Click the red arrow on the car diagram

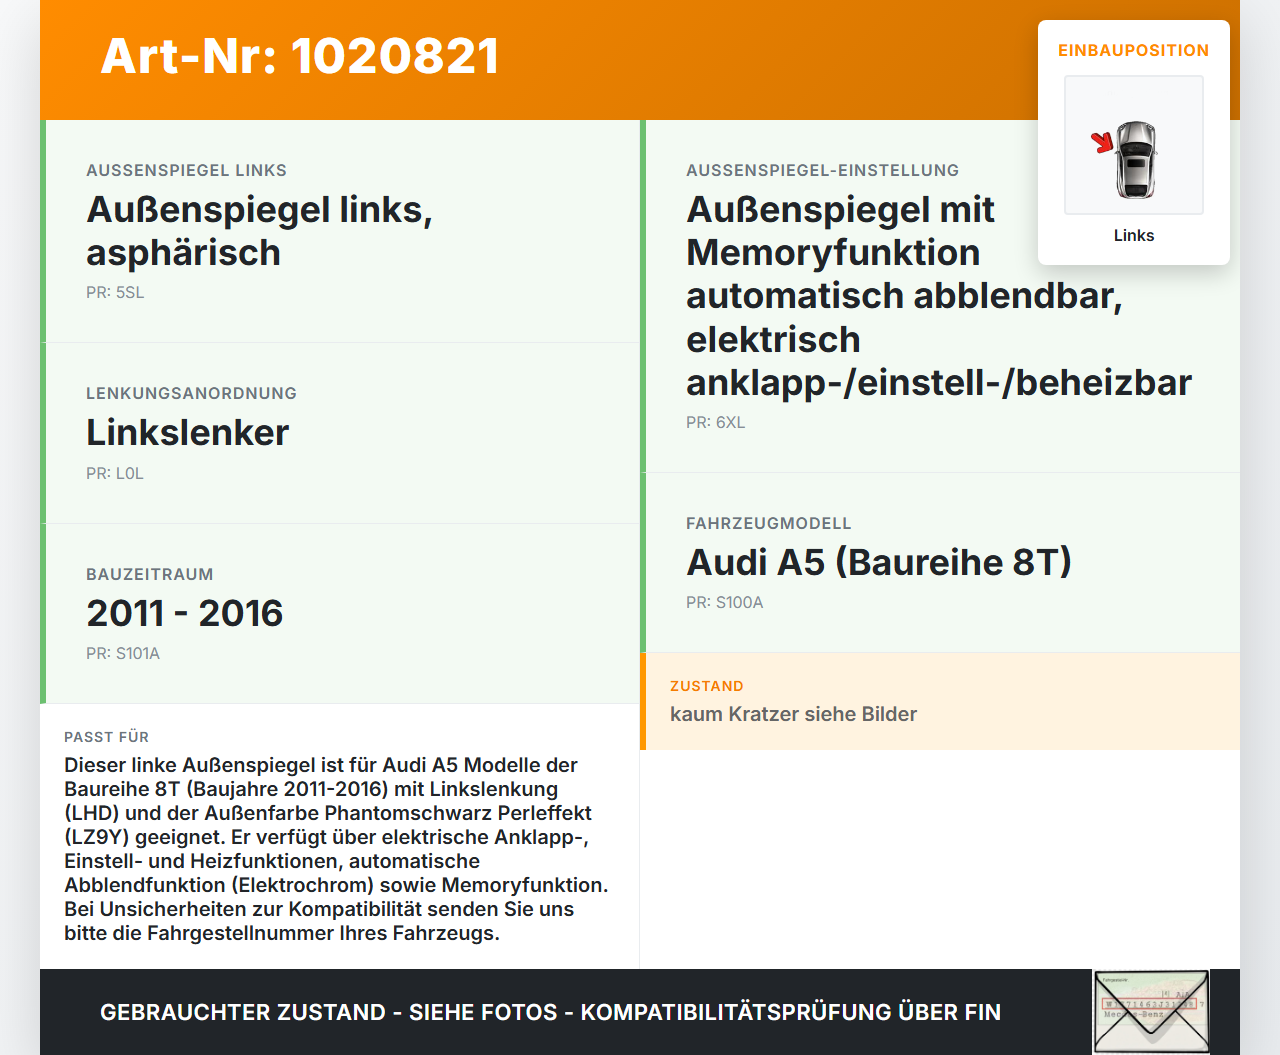point(1103,141)
